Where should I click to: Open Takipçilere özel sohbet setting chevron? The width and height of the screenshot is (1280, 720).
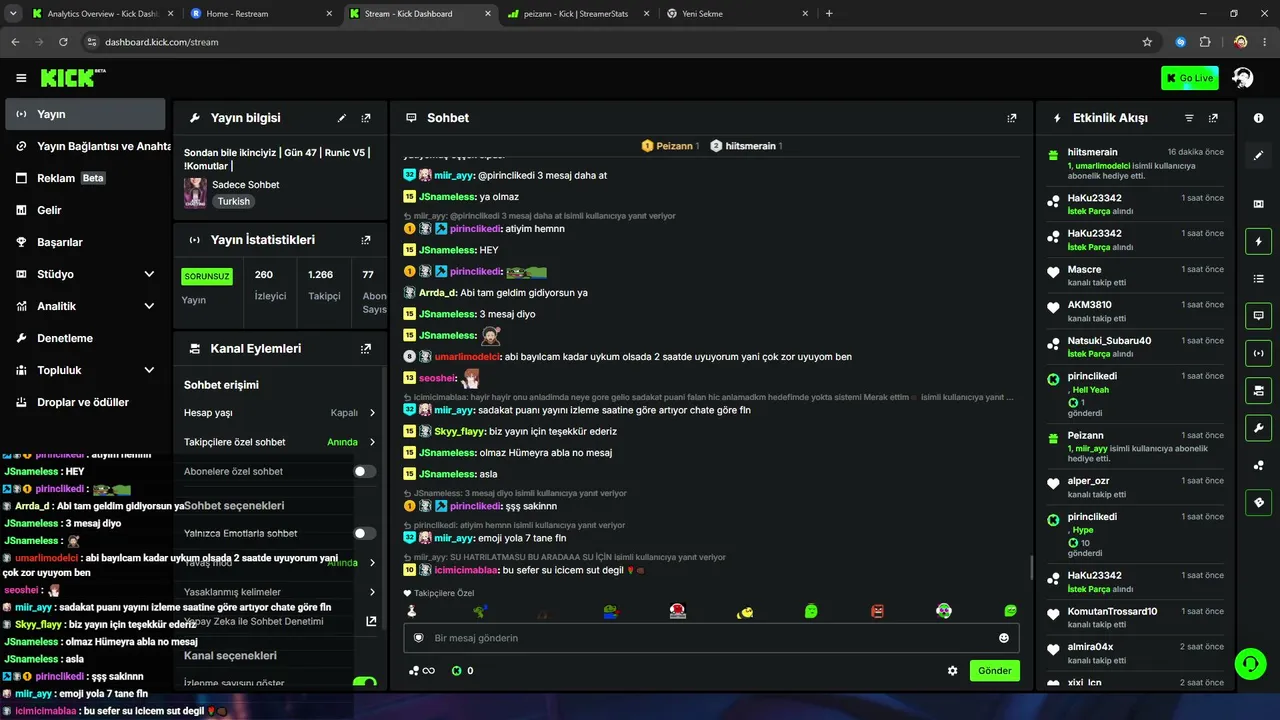(372, 442)
